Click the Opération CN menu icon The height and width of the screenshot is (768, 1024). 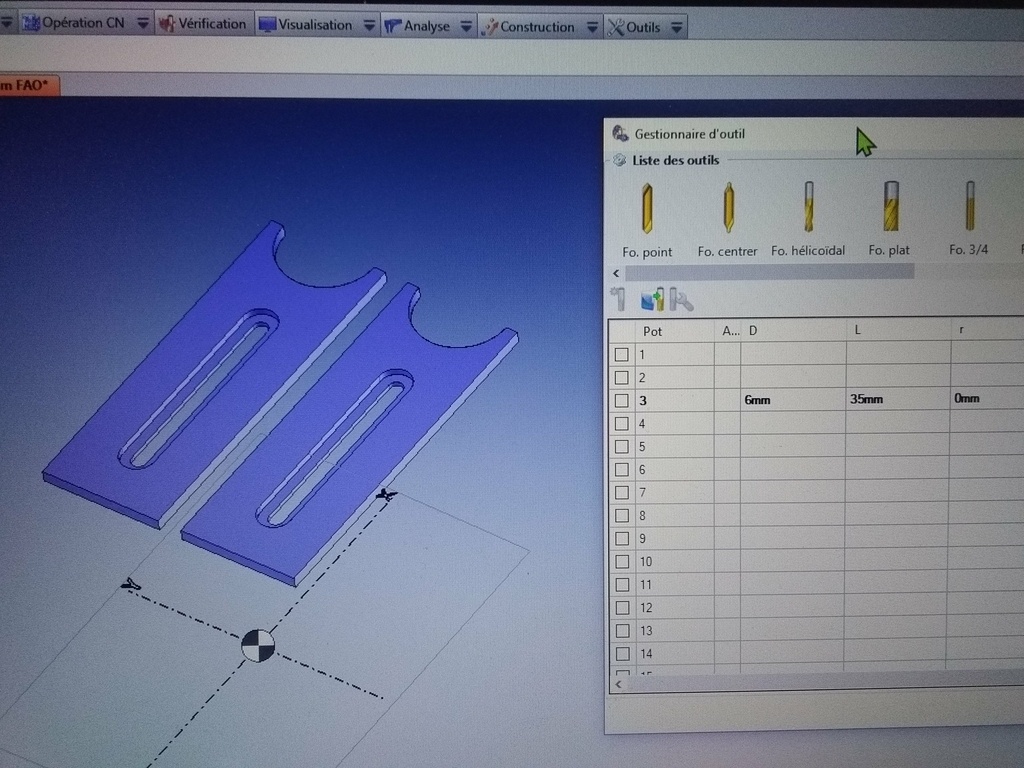pos(31,24)
